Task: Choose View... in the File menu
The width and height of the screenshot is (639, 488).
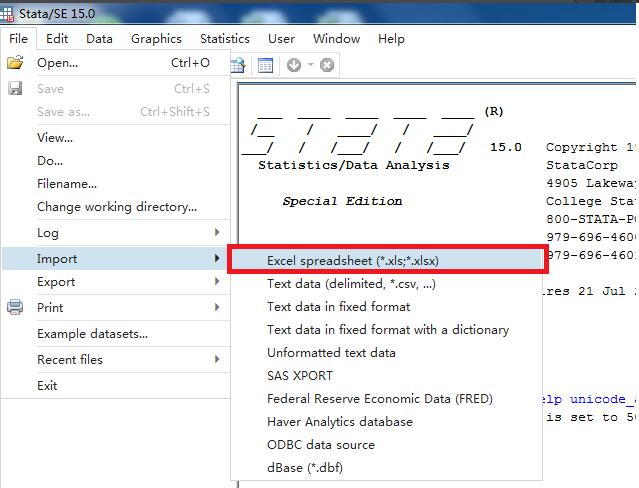Action: (116, 137)
